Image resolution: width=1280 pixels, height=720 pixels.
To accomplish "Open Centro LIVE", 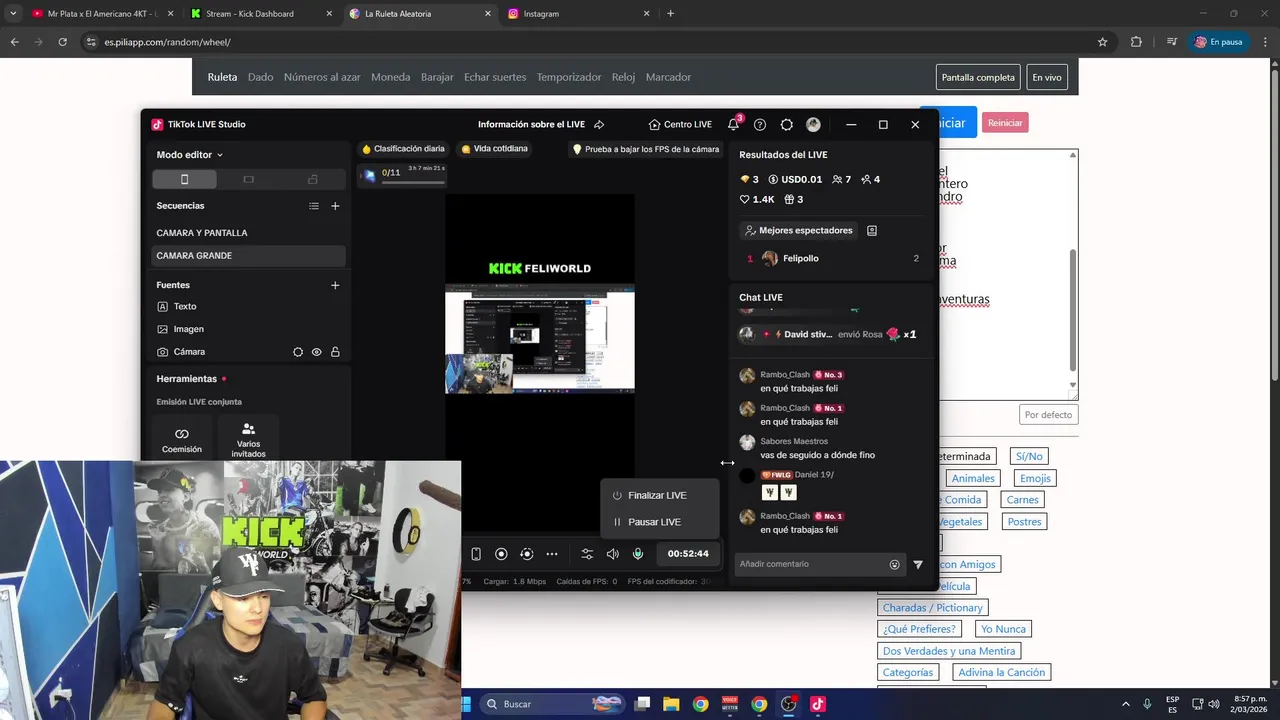I will pyautogui.click(x=680, y=125).
